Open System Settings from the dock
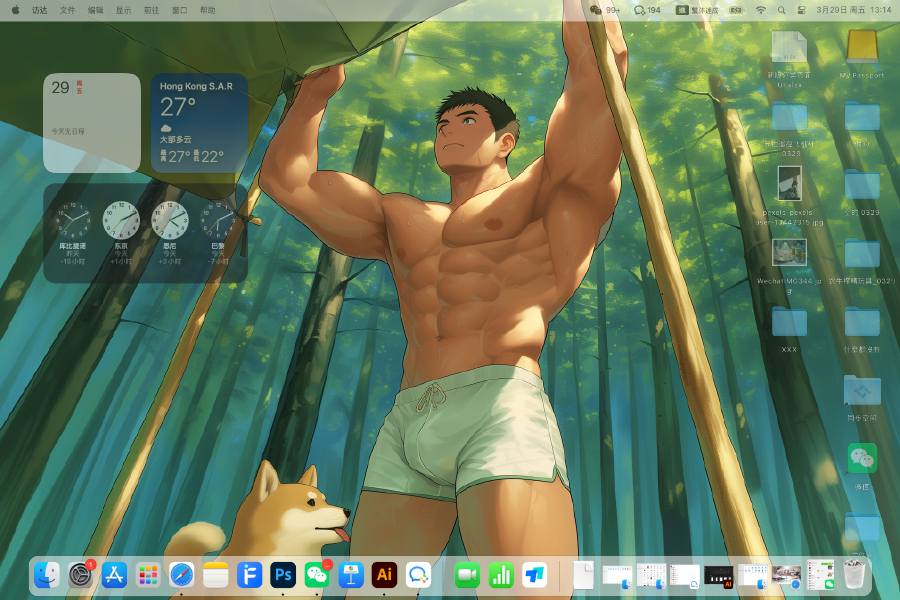Viewport: 900px width, 600px height. tap(81, 575)
